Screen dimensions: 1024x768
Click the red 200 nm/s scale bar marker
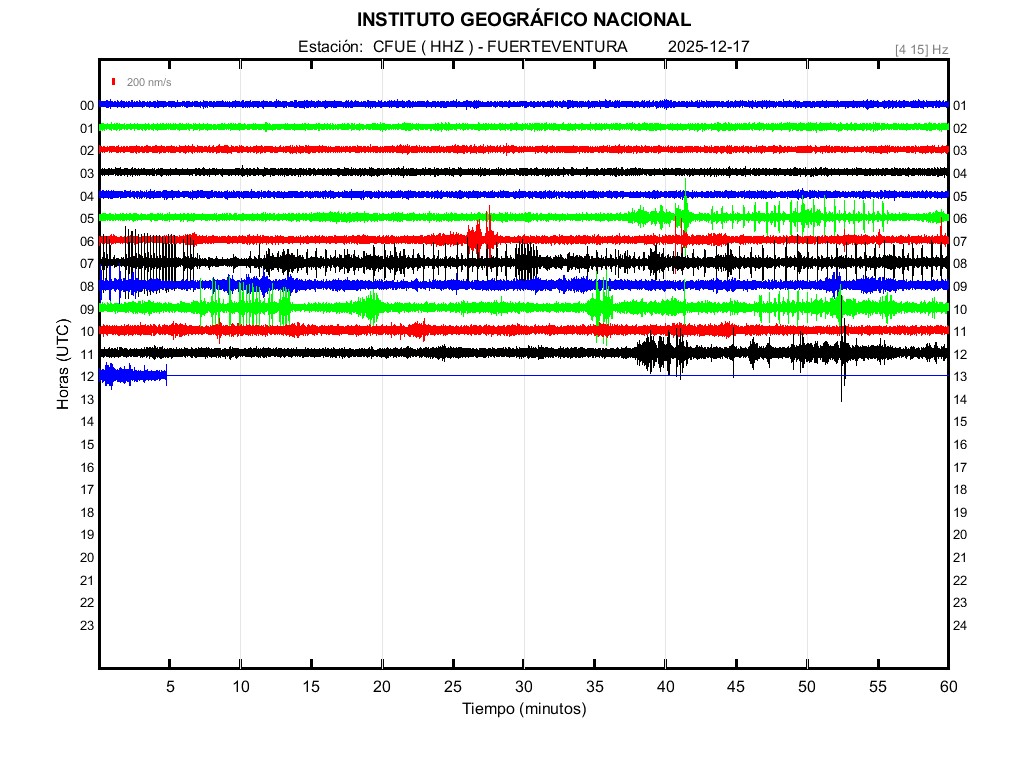[115, 82]
